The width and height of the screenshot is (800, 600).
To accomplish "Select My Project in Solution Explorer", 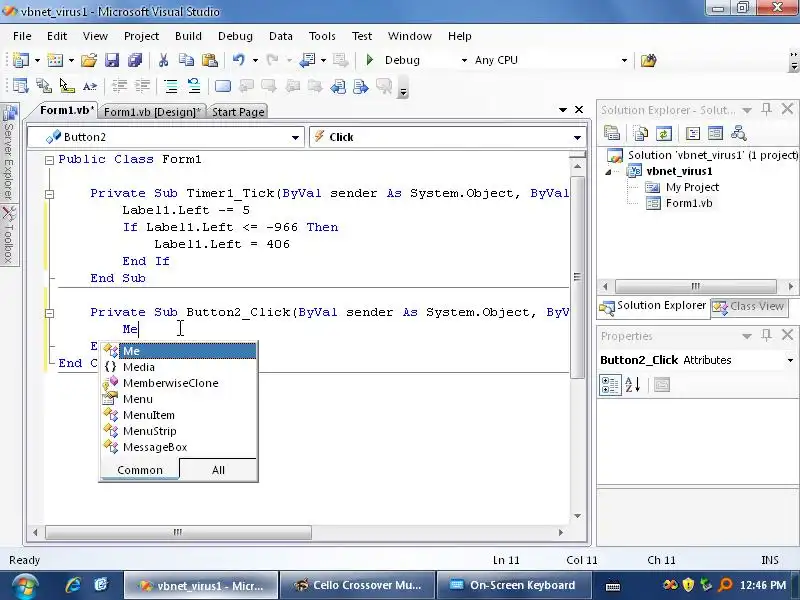I will point(692,187).
